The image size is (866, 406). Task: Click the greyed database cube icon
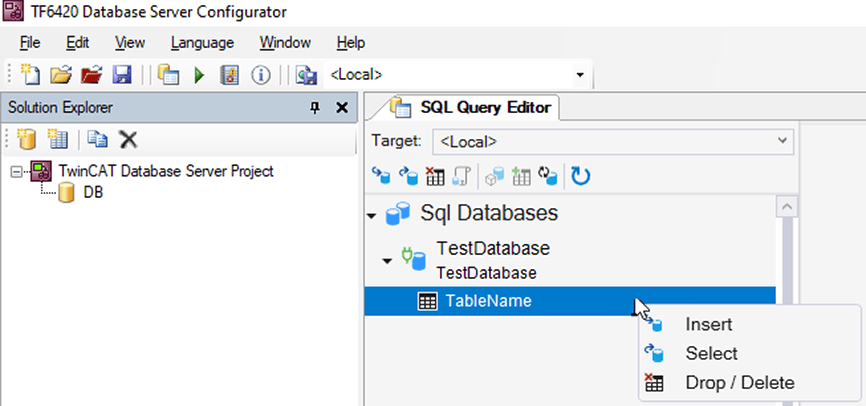click(x=494, y=176)
